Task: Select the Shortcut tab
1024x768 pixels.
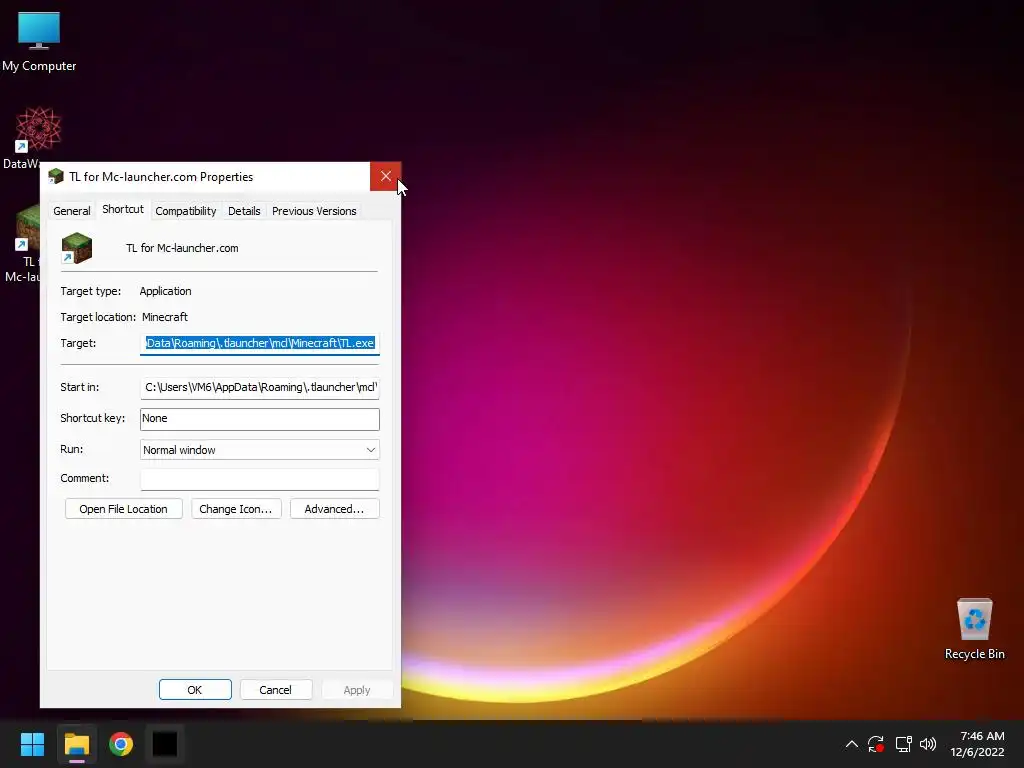Action: [123, 209]
